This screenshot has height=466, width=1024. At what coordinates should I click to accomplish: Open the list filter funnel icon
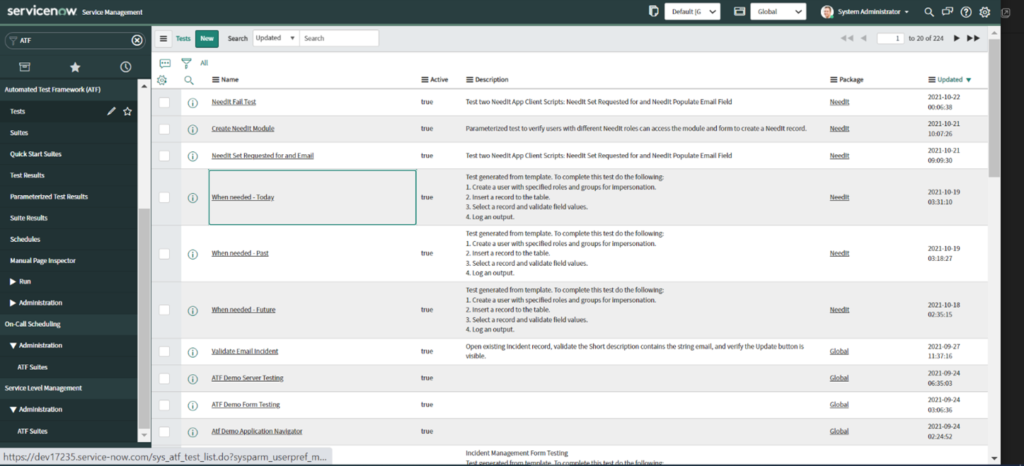[186, 63]
